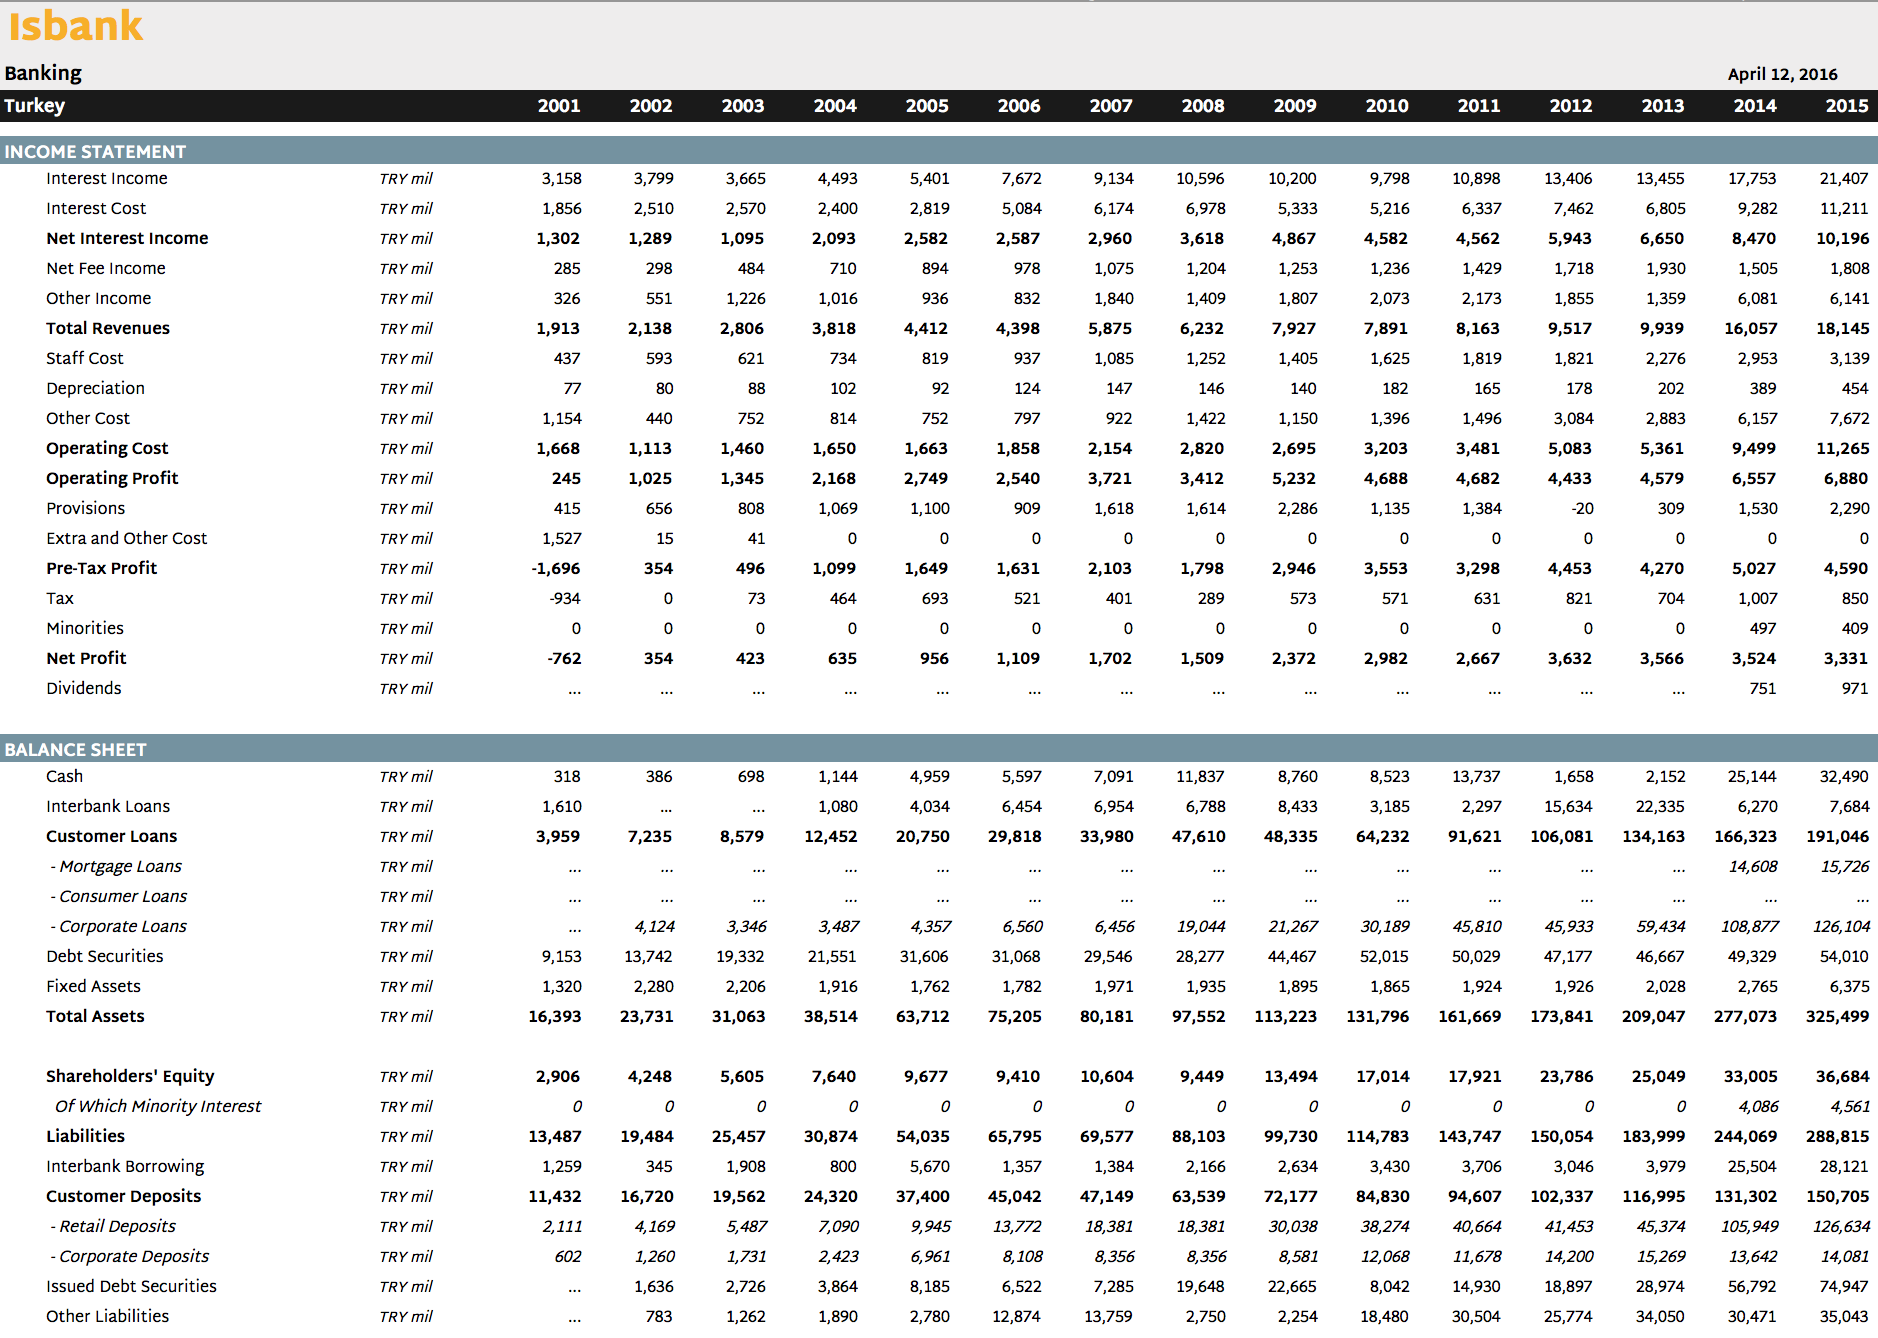Image resolution: width=1878 pixels, height=1338 pixels.
Task: Select the Other Cost row label
Action: (88, 418)
